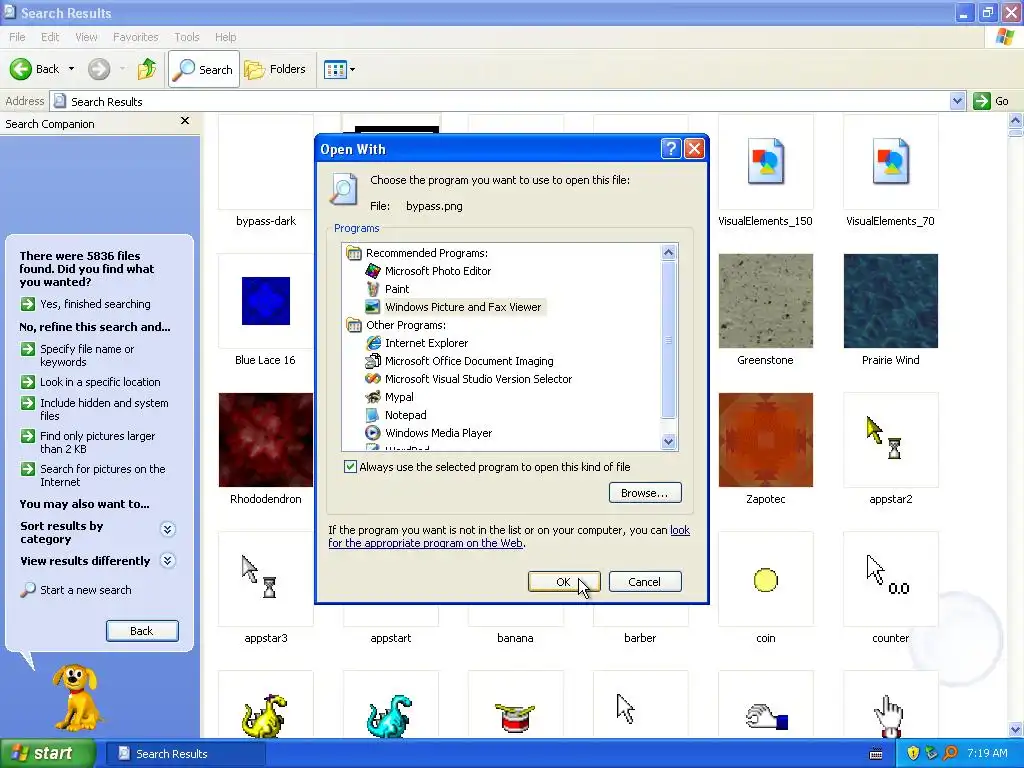Viewport: 1024px width, 768px height.
Task: Click the Back arrow toolbar icon
Action: [21, 69]
